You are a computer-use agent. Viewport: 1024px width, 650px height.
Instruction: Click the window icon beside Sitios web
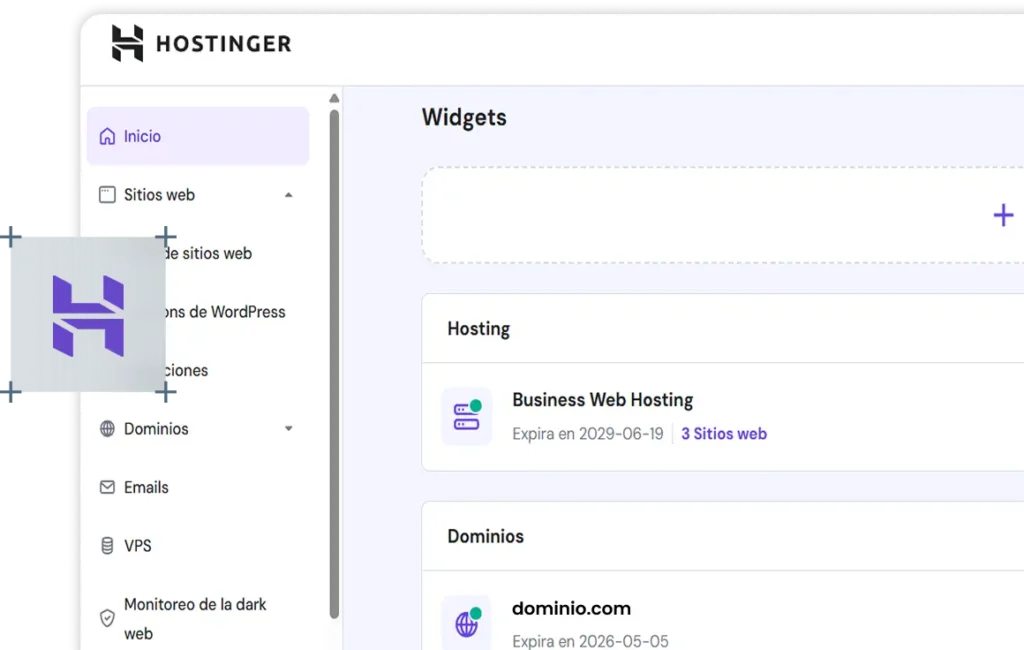[x=107, y=195]
